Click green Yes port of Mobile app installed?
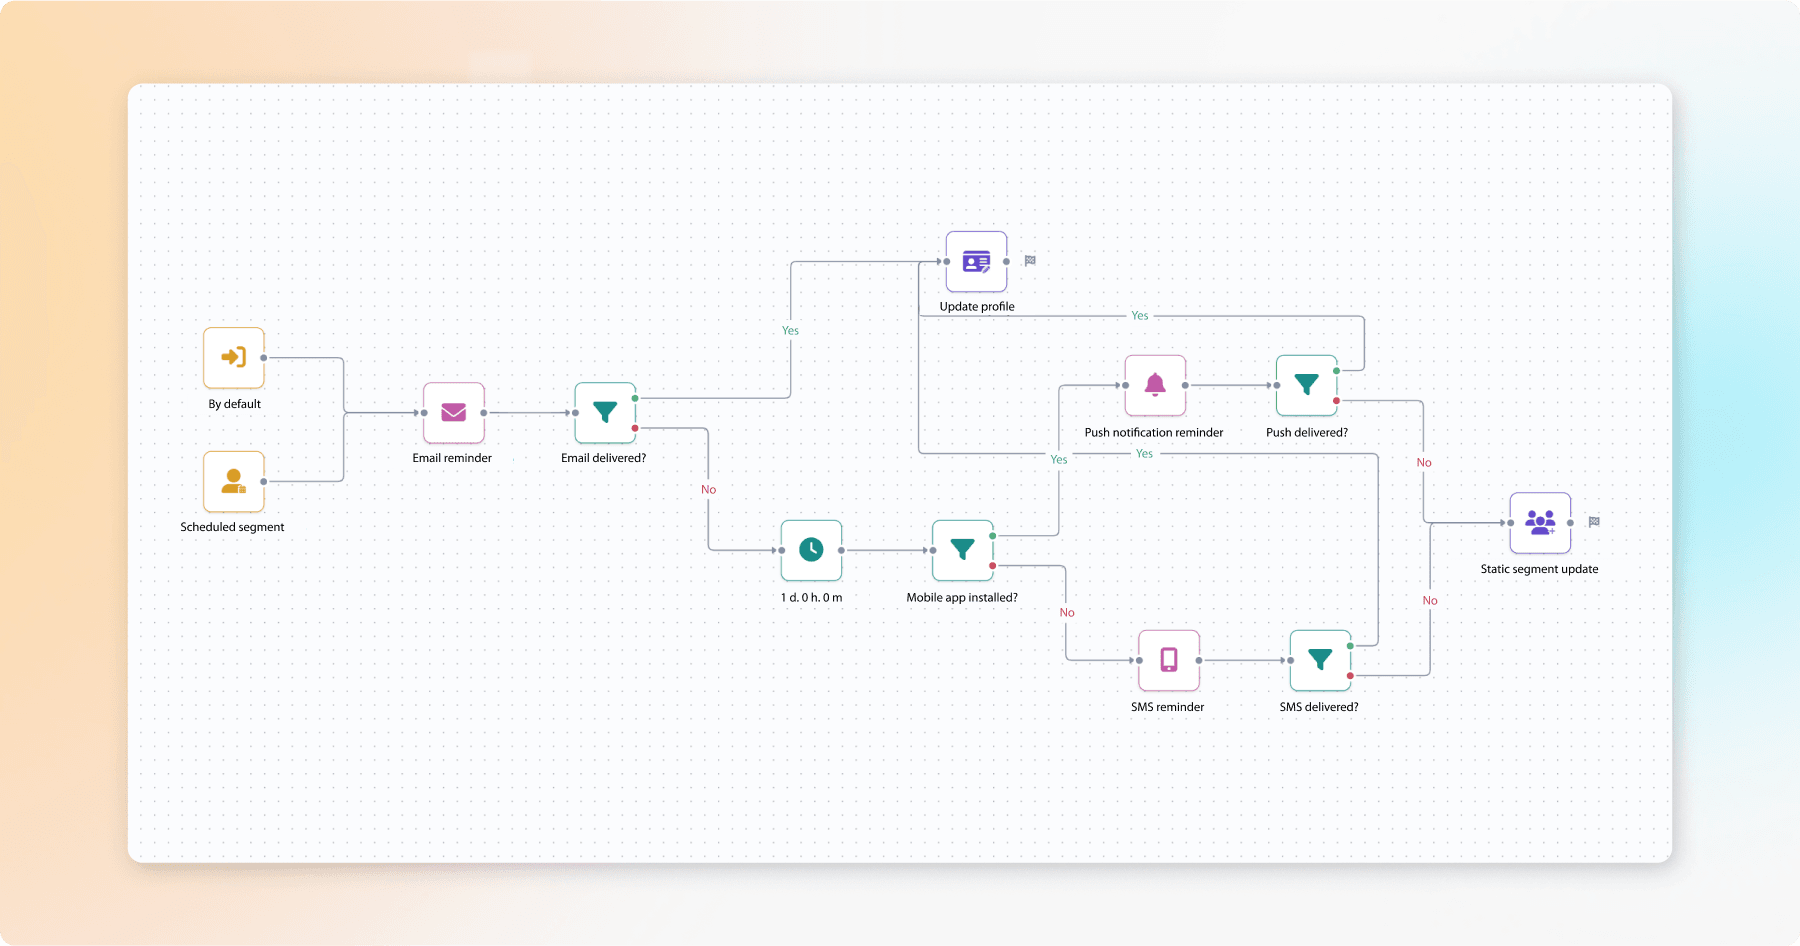Screen dimensions: 1800x946 coord(992,536)
